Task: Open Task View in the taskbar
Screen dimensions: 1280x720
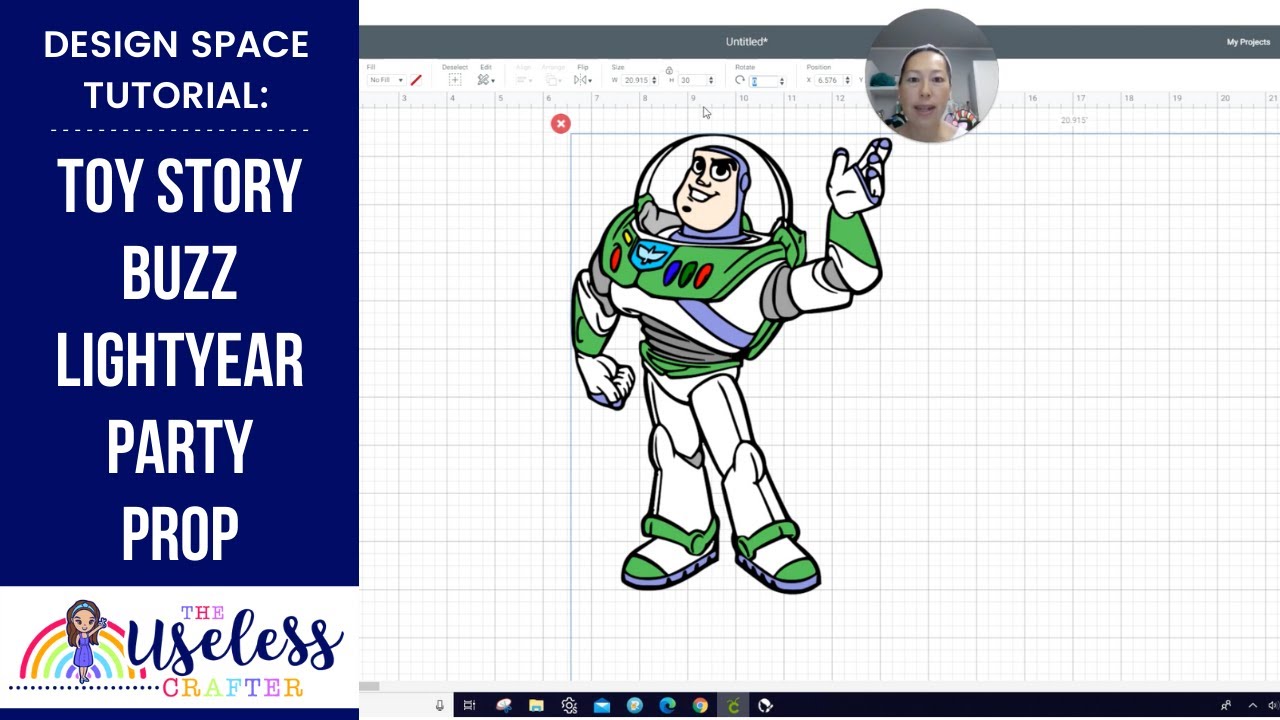Action: [x=469, y=705]
